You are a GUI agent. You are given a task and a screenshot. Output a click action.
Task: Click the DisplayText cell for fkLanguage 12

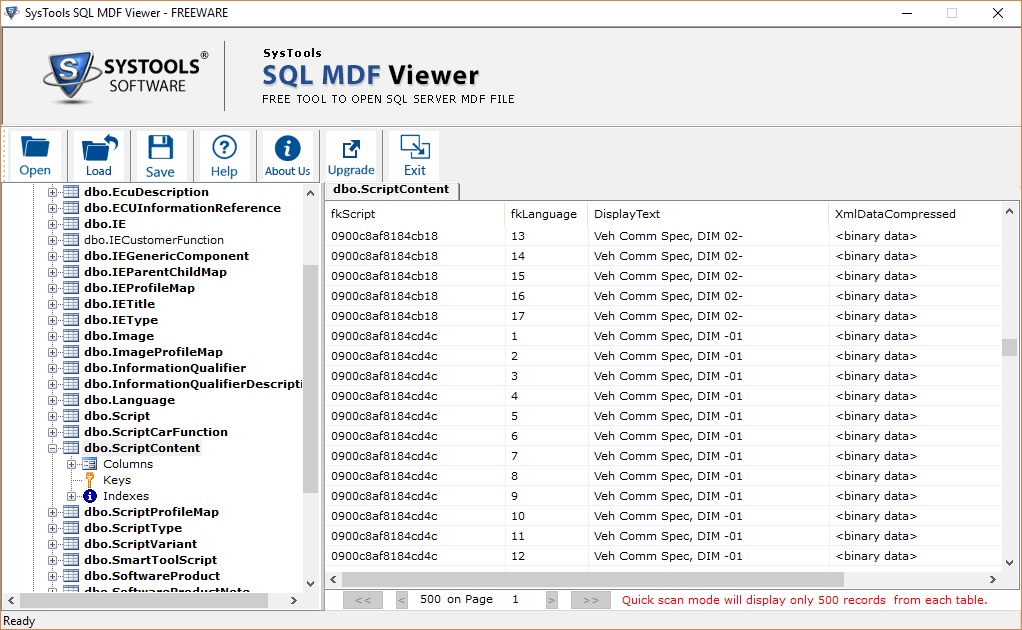coord(708,556)
